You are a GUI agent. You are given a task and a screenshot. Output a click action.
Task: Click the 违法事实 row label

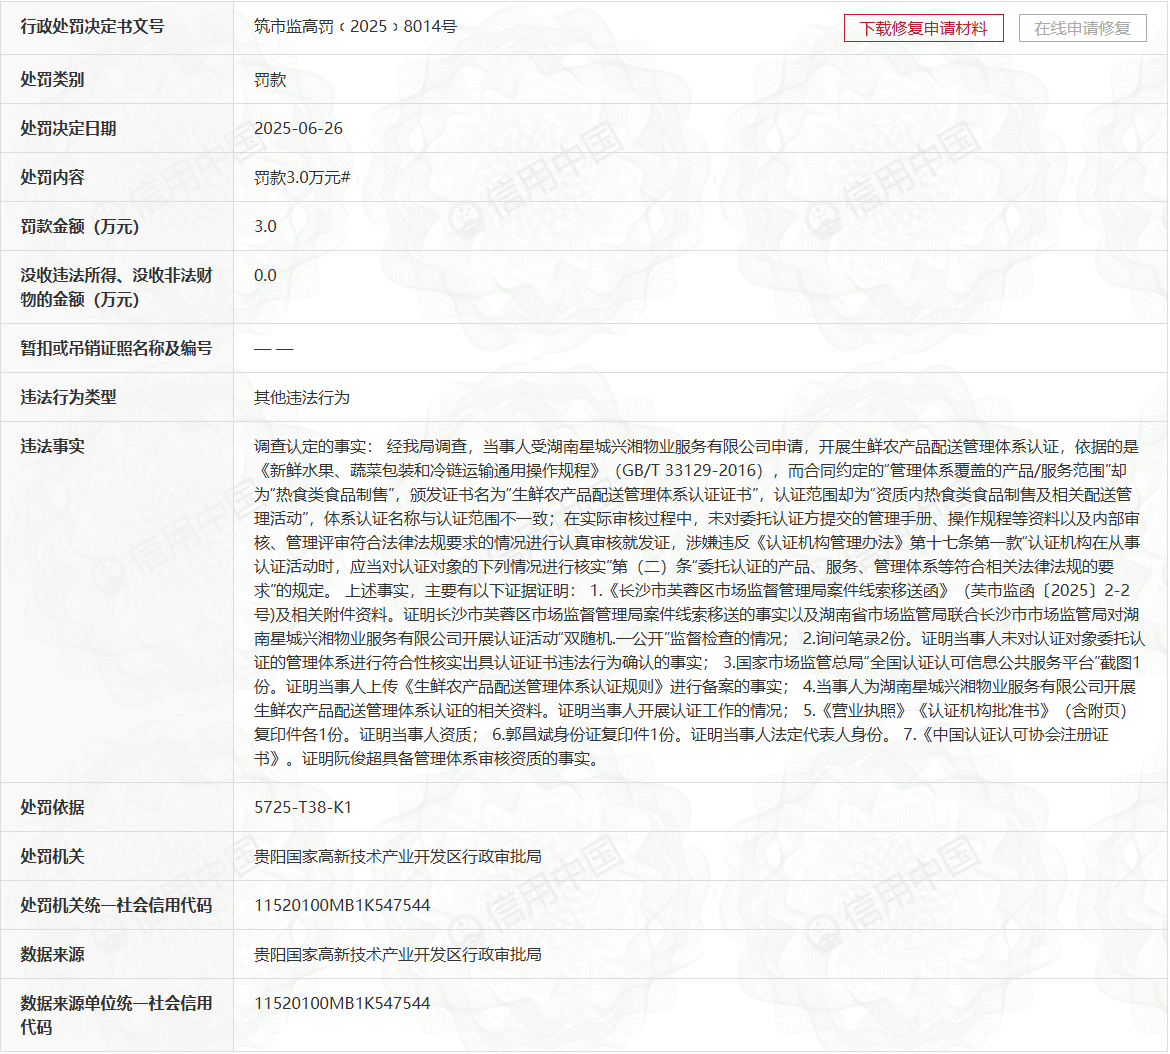[x=52, y=447]
